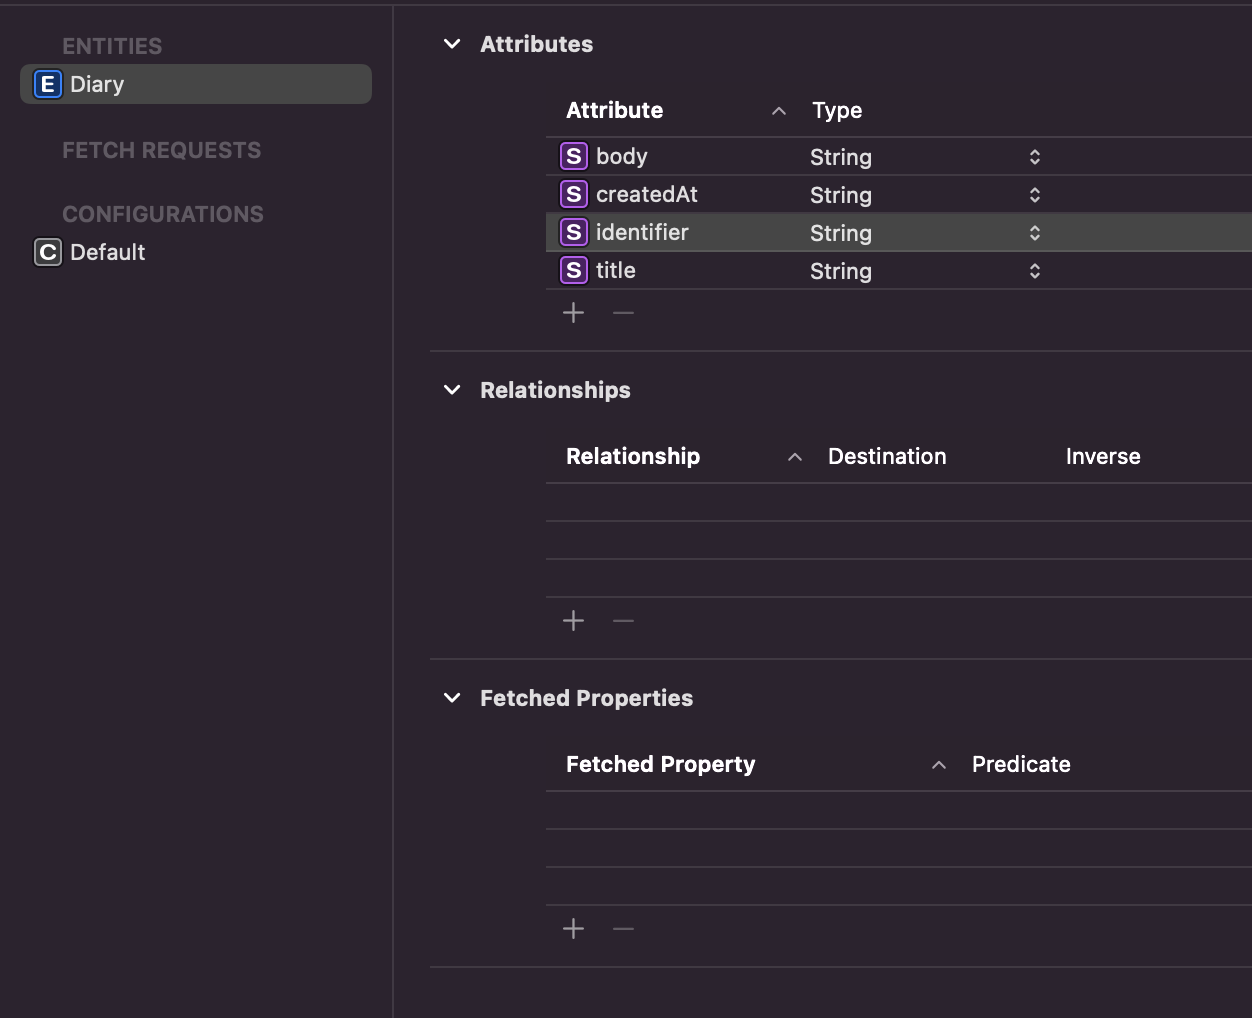Remove attribute using minus button
This screenshot has height=1018, width=1252.
(x=623, y=313)
